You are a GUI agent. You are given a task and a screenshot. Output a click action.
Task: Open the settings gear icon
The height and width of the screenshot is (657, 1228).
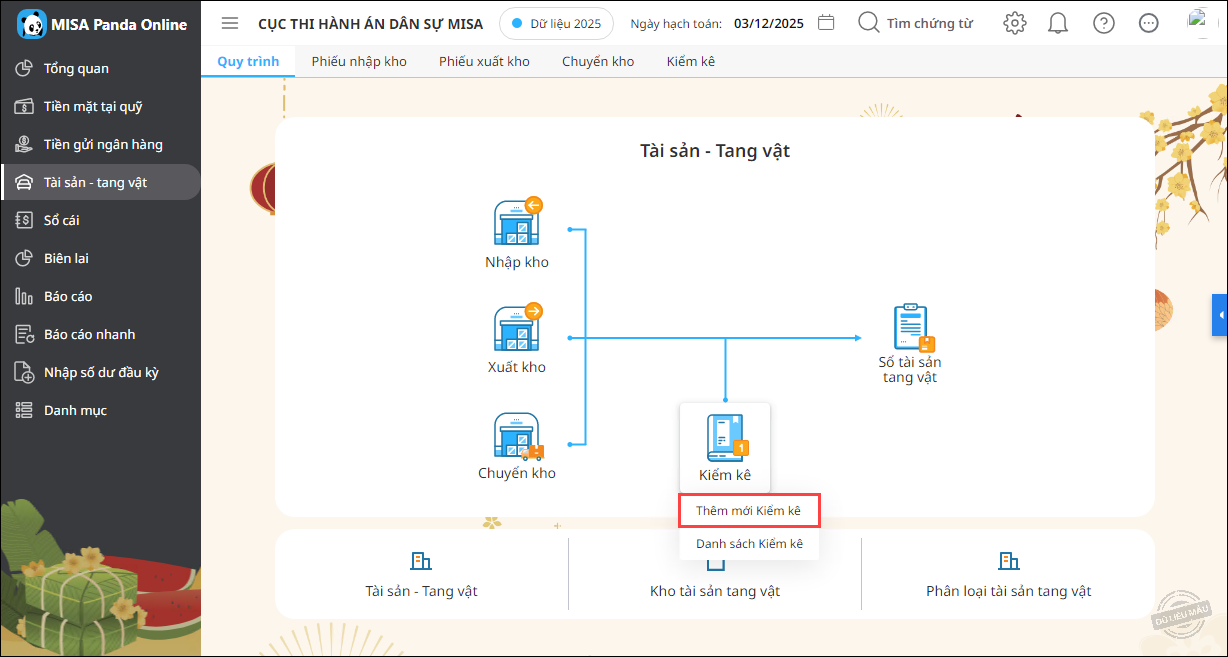pos(1015,23)
